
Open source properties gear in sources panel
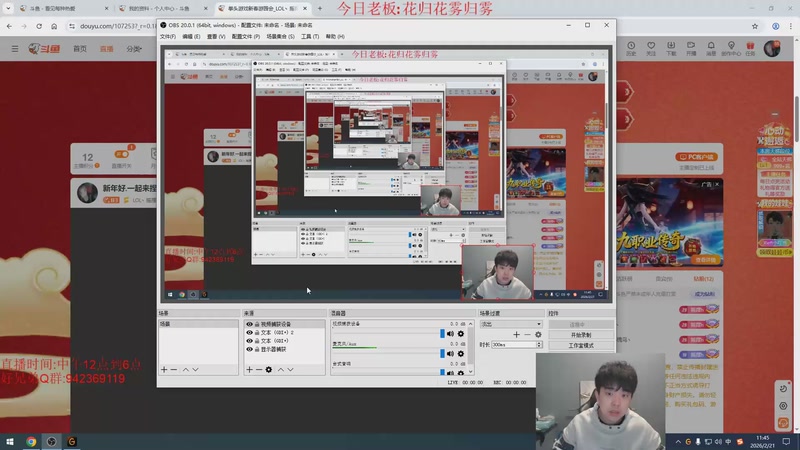pyautogui.click(x=269, y=369)
